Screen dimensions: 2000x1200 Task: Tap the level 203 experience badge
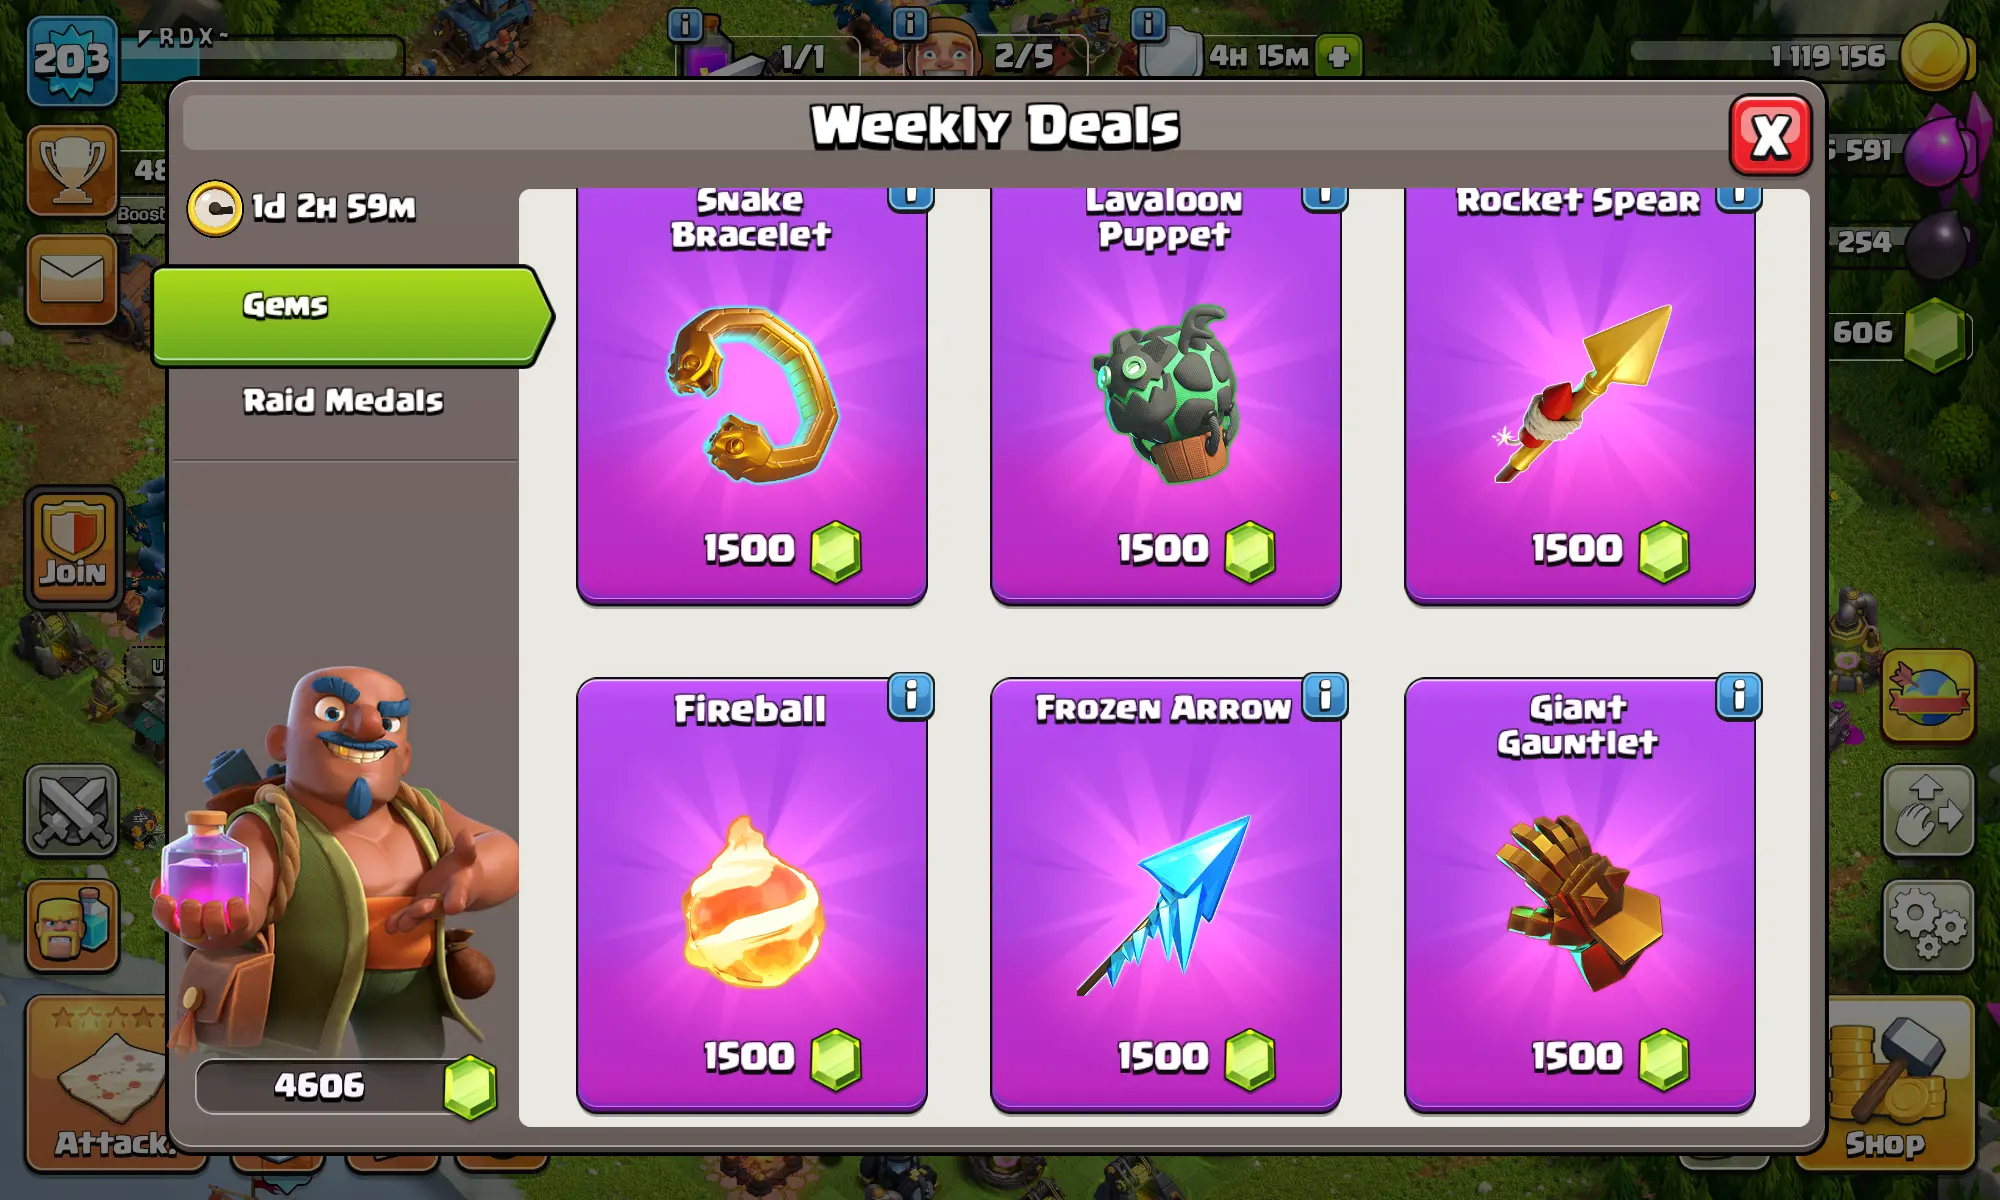point(72,60)
